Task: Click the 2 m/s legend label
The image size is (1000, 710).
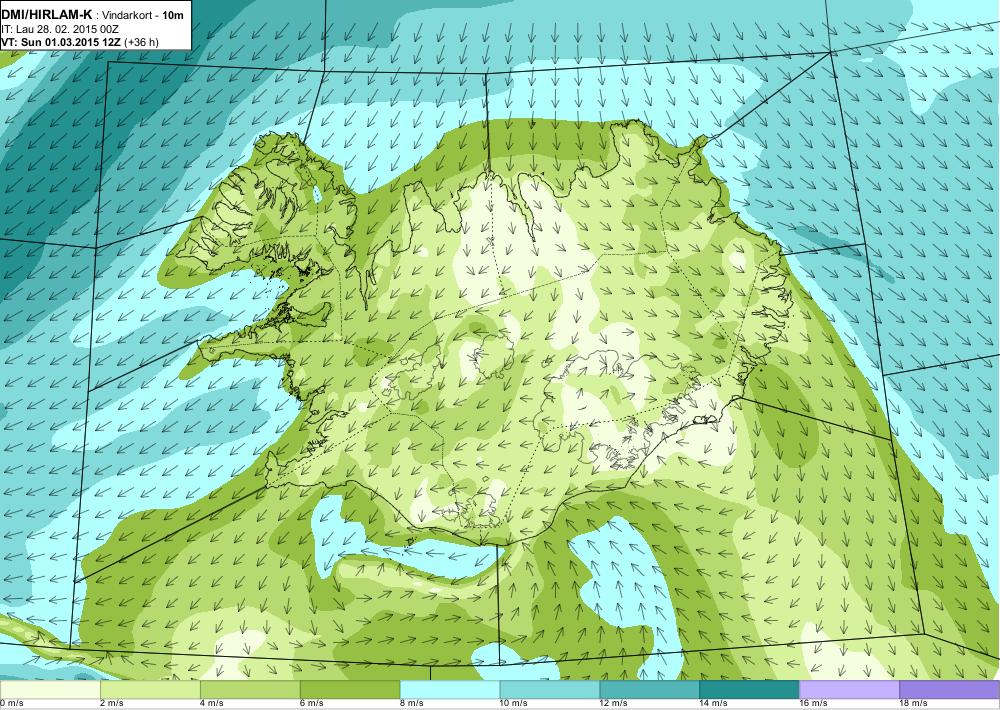Action: [x=112, y=704]
